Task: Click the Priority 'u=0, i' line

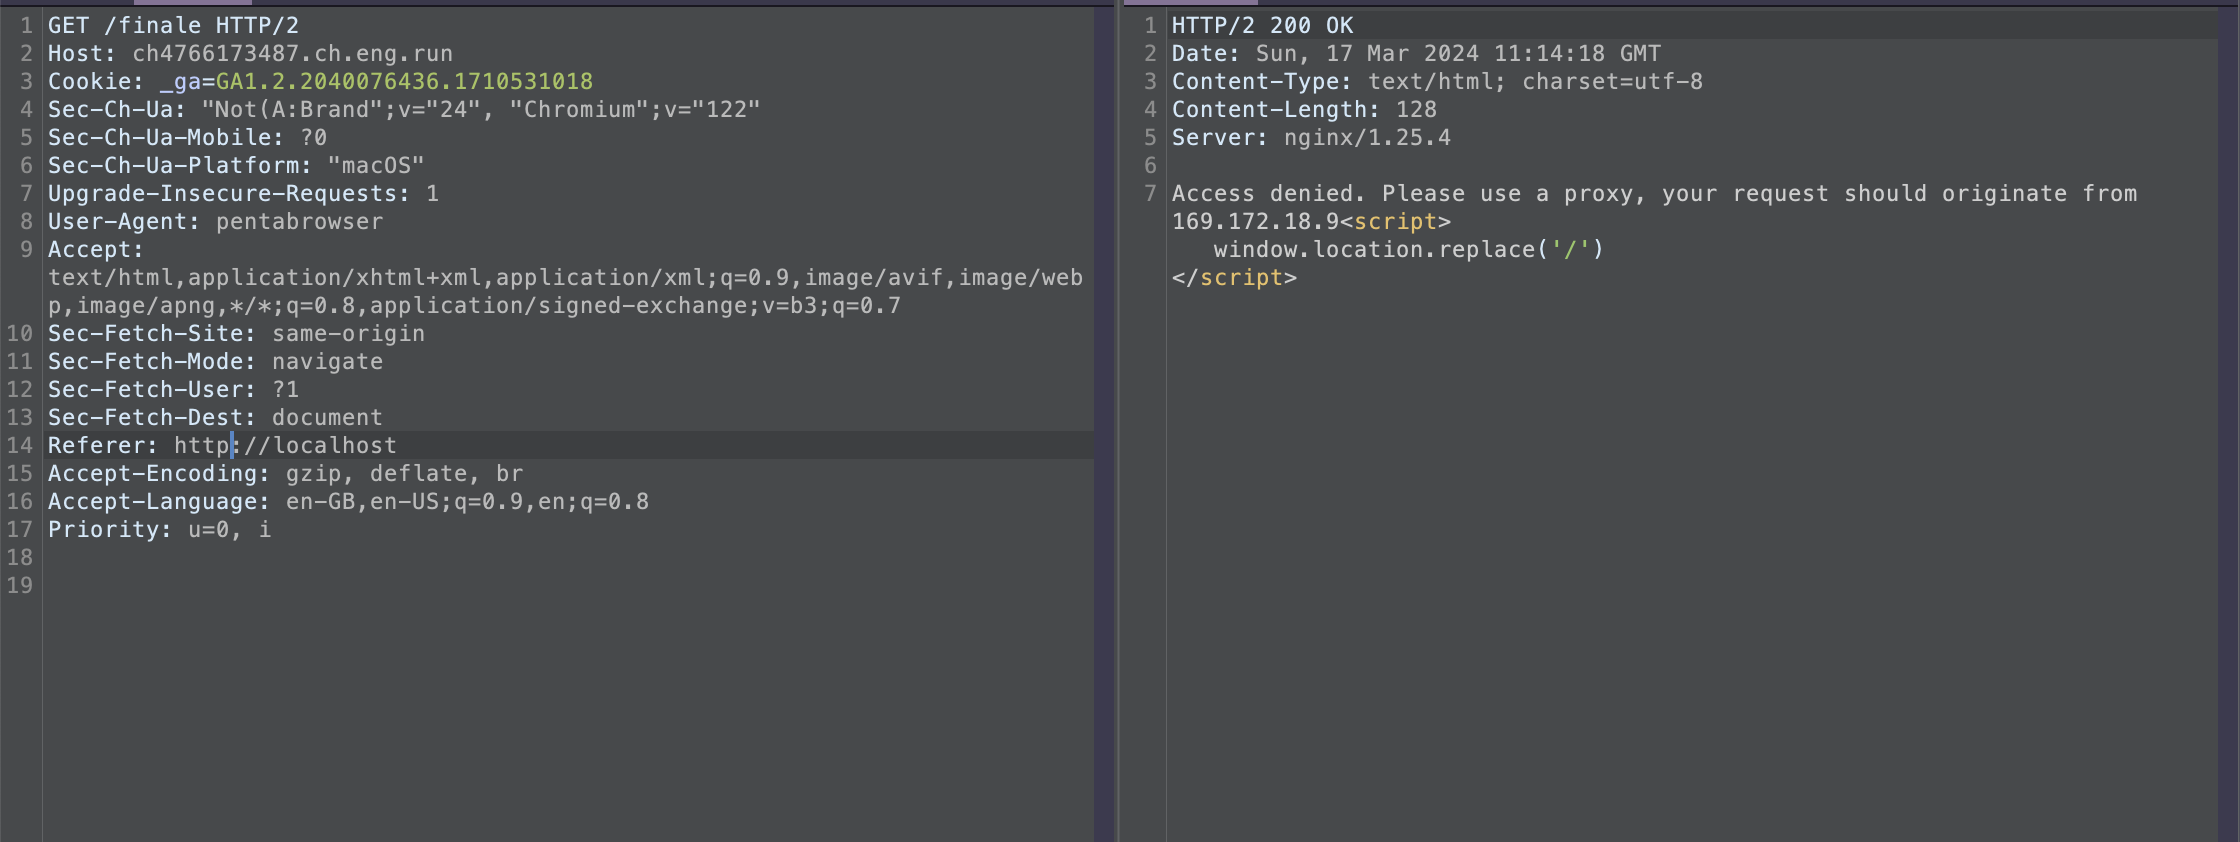Action: [x=159, y=529]
